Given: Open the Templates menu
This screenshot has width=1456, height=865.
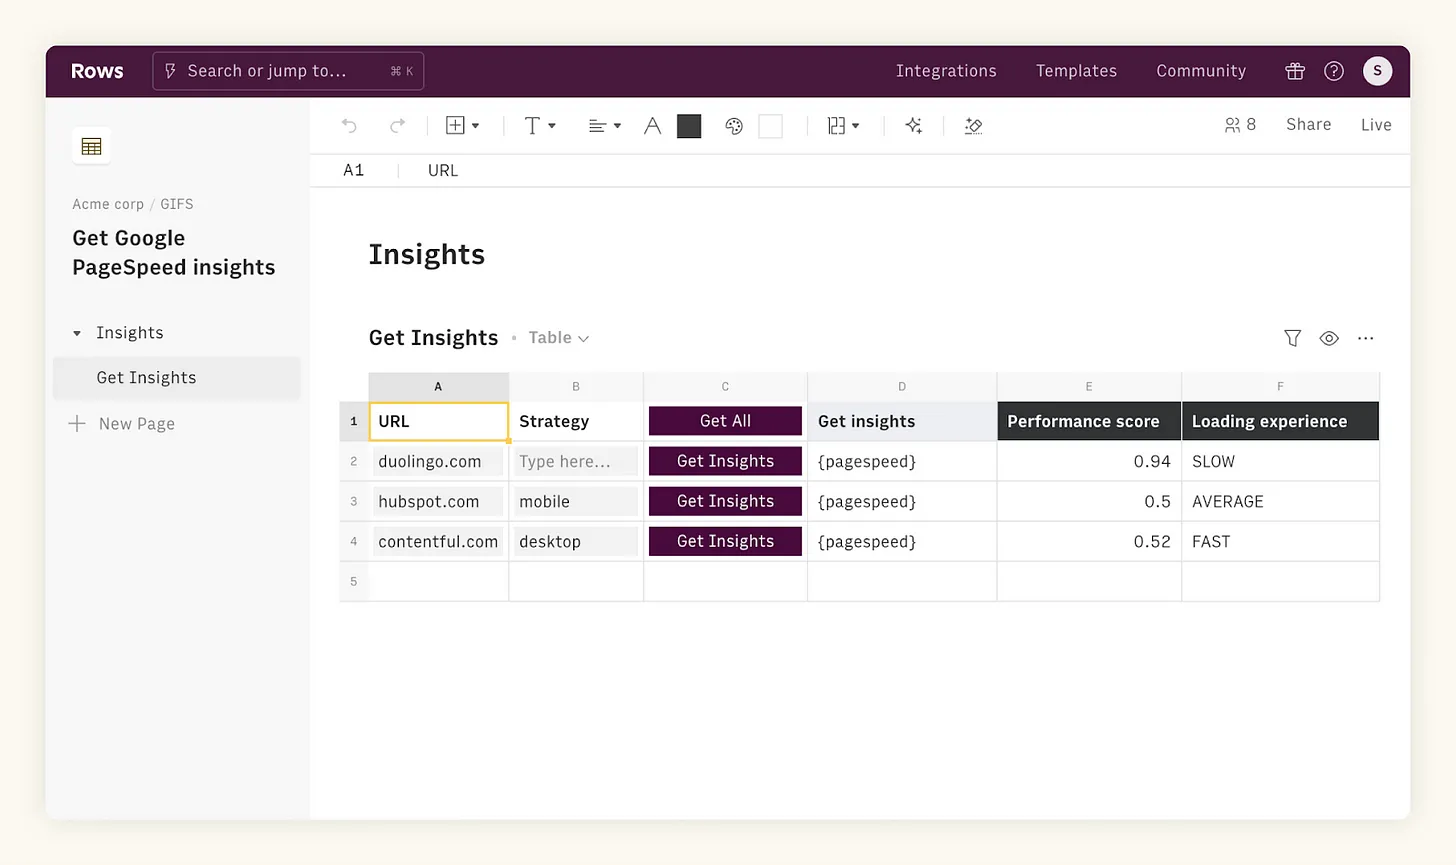Looking at the screenshot, I should [1076, 71].
